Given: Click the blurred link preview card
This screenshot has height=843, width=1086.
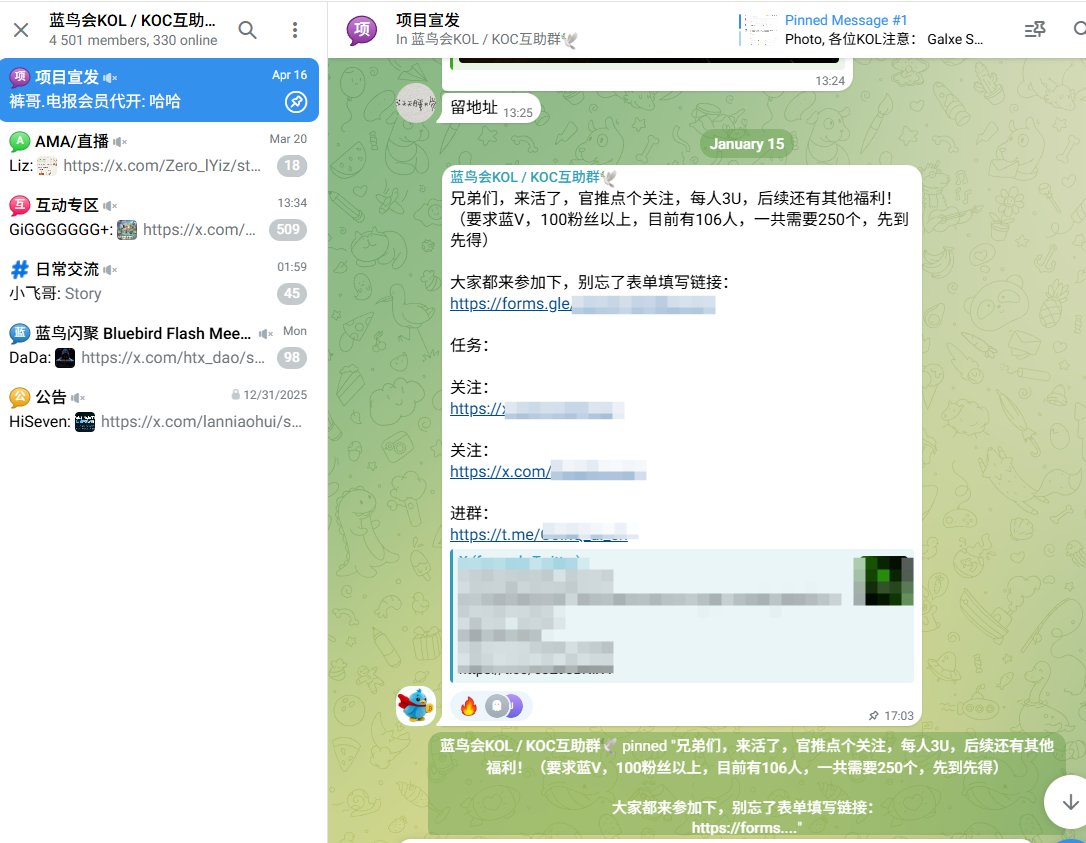Looking at the screenshot, I should tap(682, 616).
